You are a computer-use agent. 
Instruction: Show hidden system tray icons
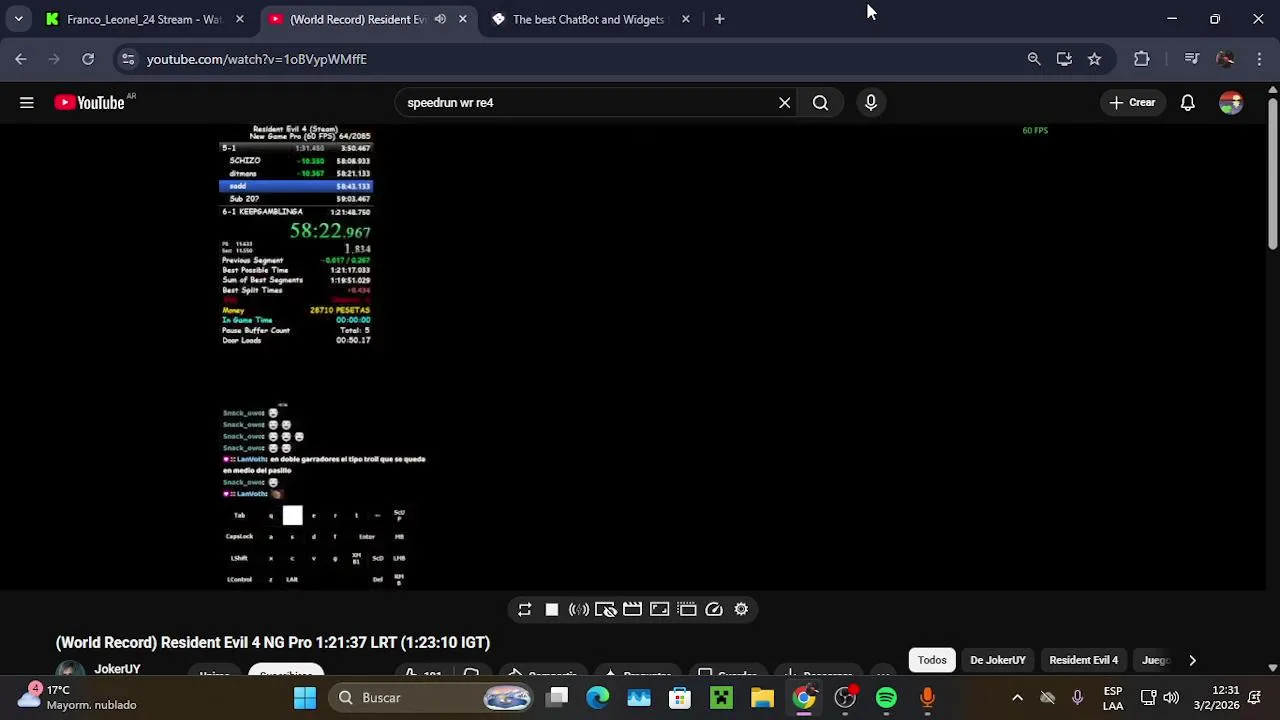1017,697
